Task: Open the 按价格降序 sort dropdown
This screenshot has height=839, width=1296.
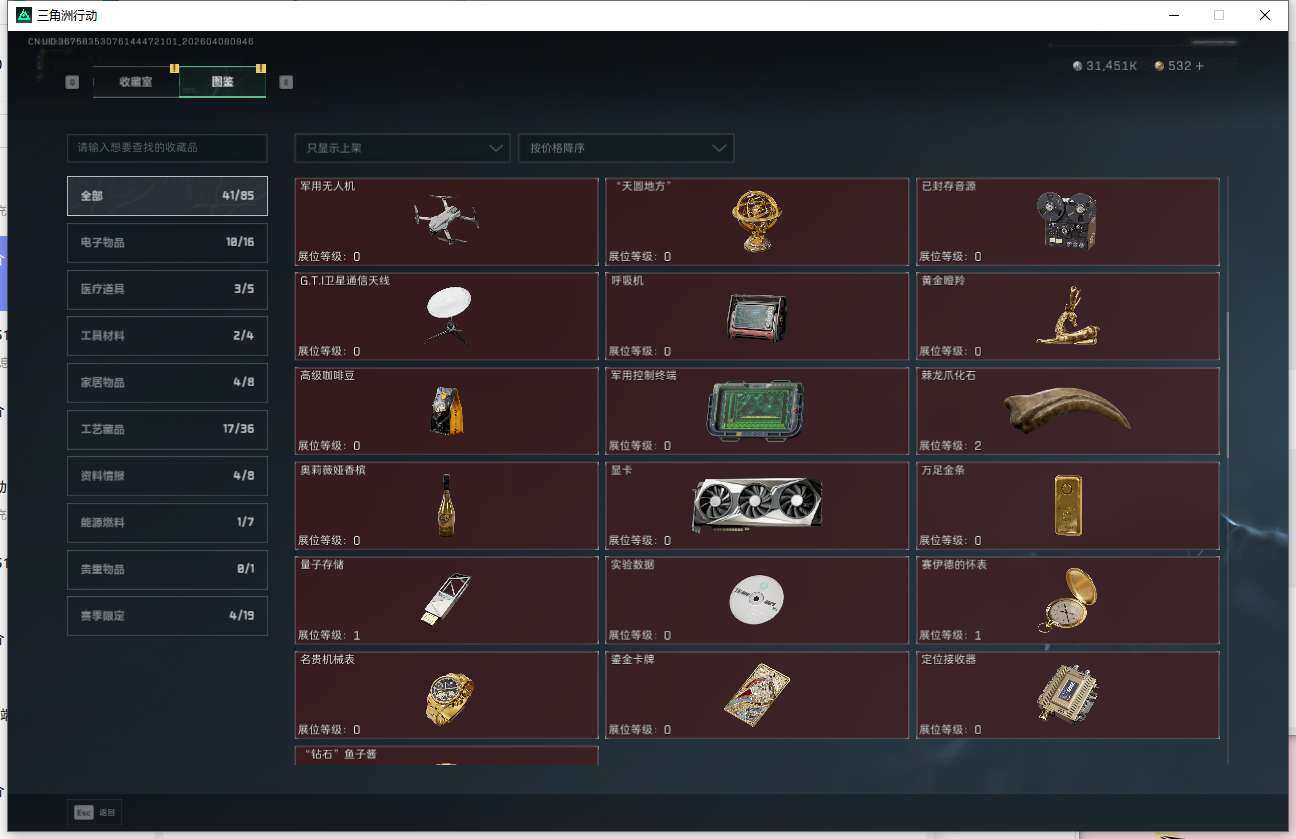Action: point(626,148)
